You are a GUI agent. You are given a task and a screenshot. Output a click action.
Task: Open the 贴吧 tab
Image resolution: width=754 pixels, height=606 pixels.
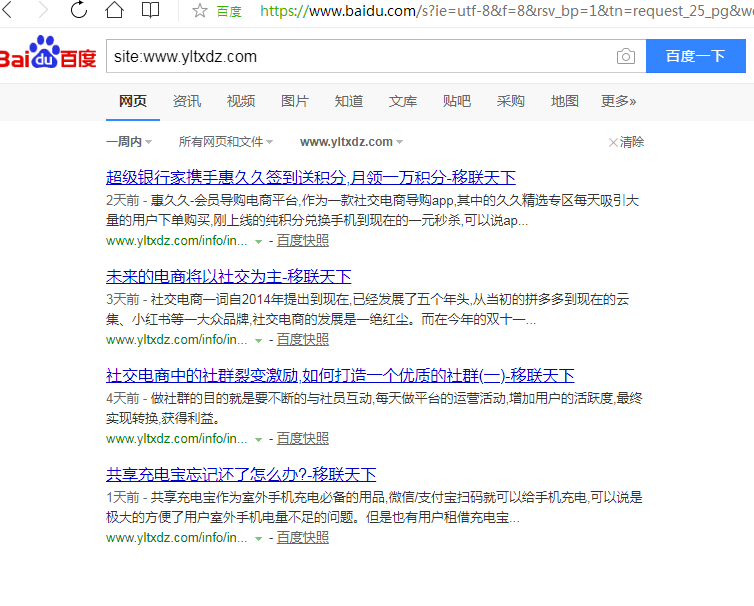tap(457, 101)
